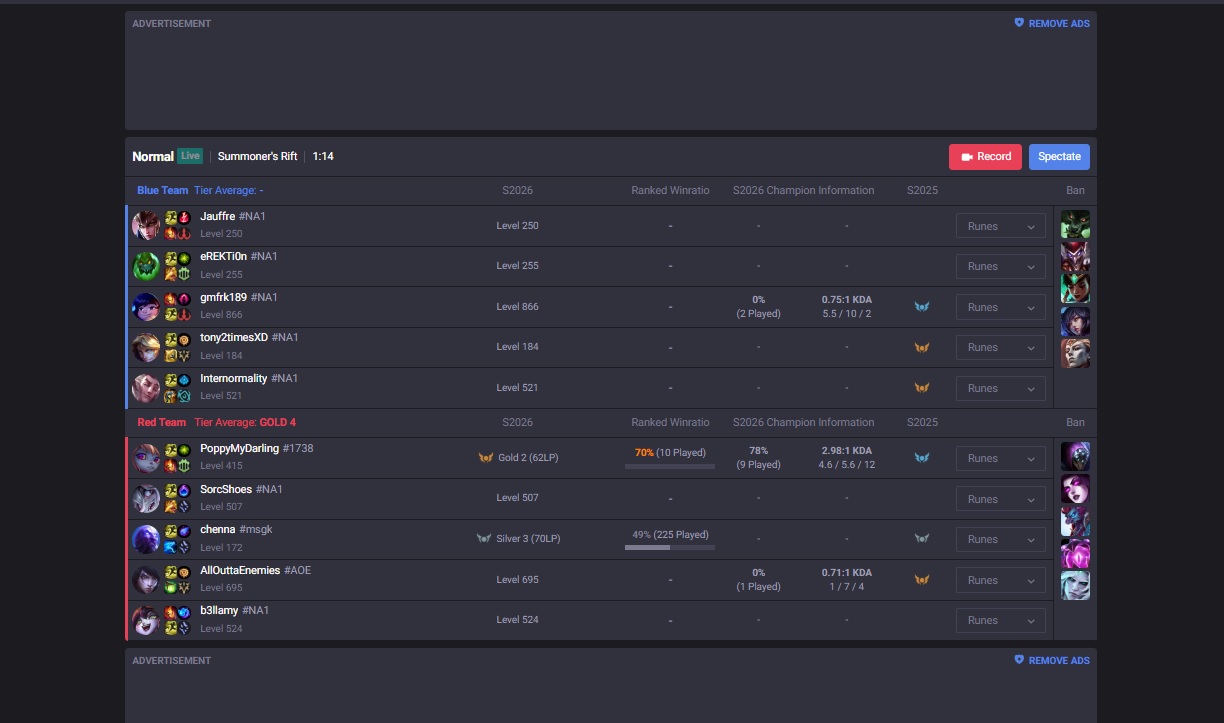Spectate the live game
Viewport: 1224px width, 723px height.
(1059, 157)
